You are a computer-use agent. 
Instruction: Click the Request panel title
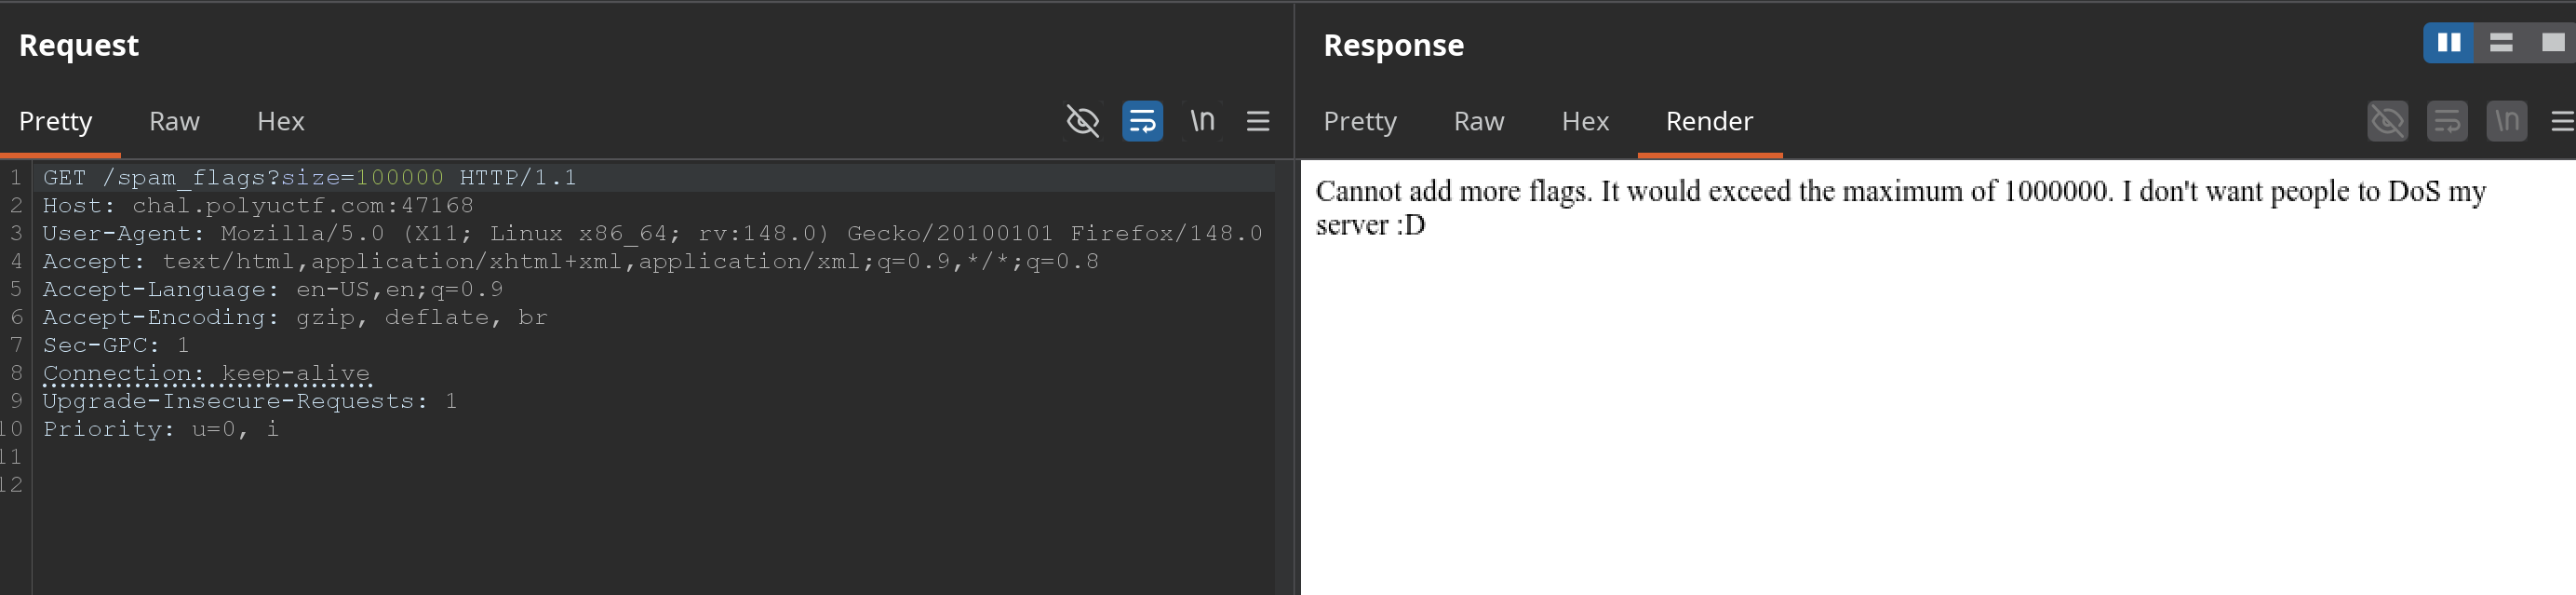(x=79, y=45)
